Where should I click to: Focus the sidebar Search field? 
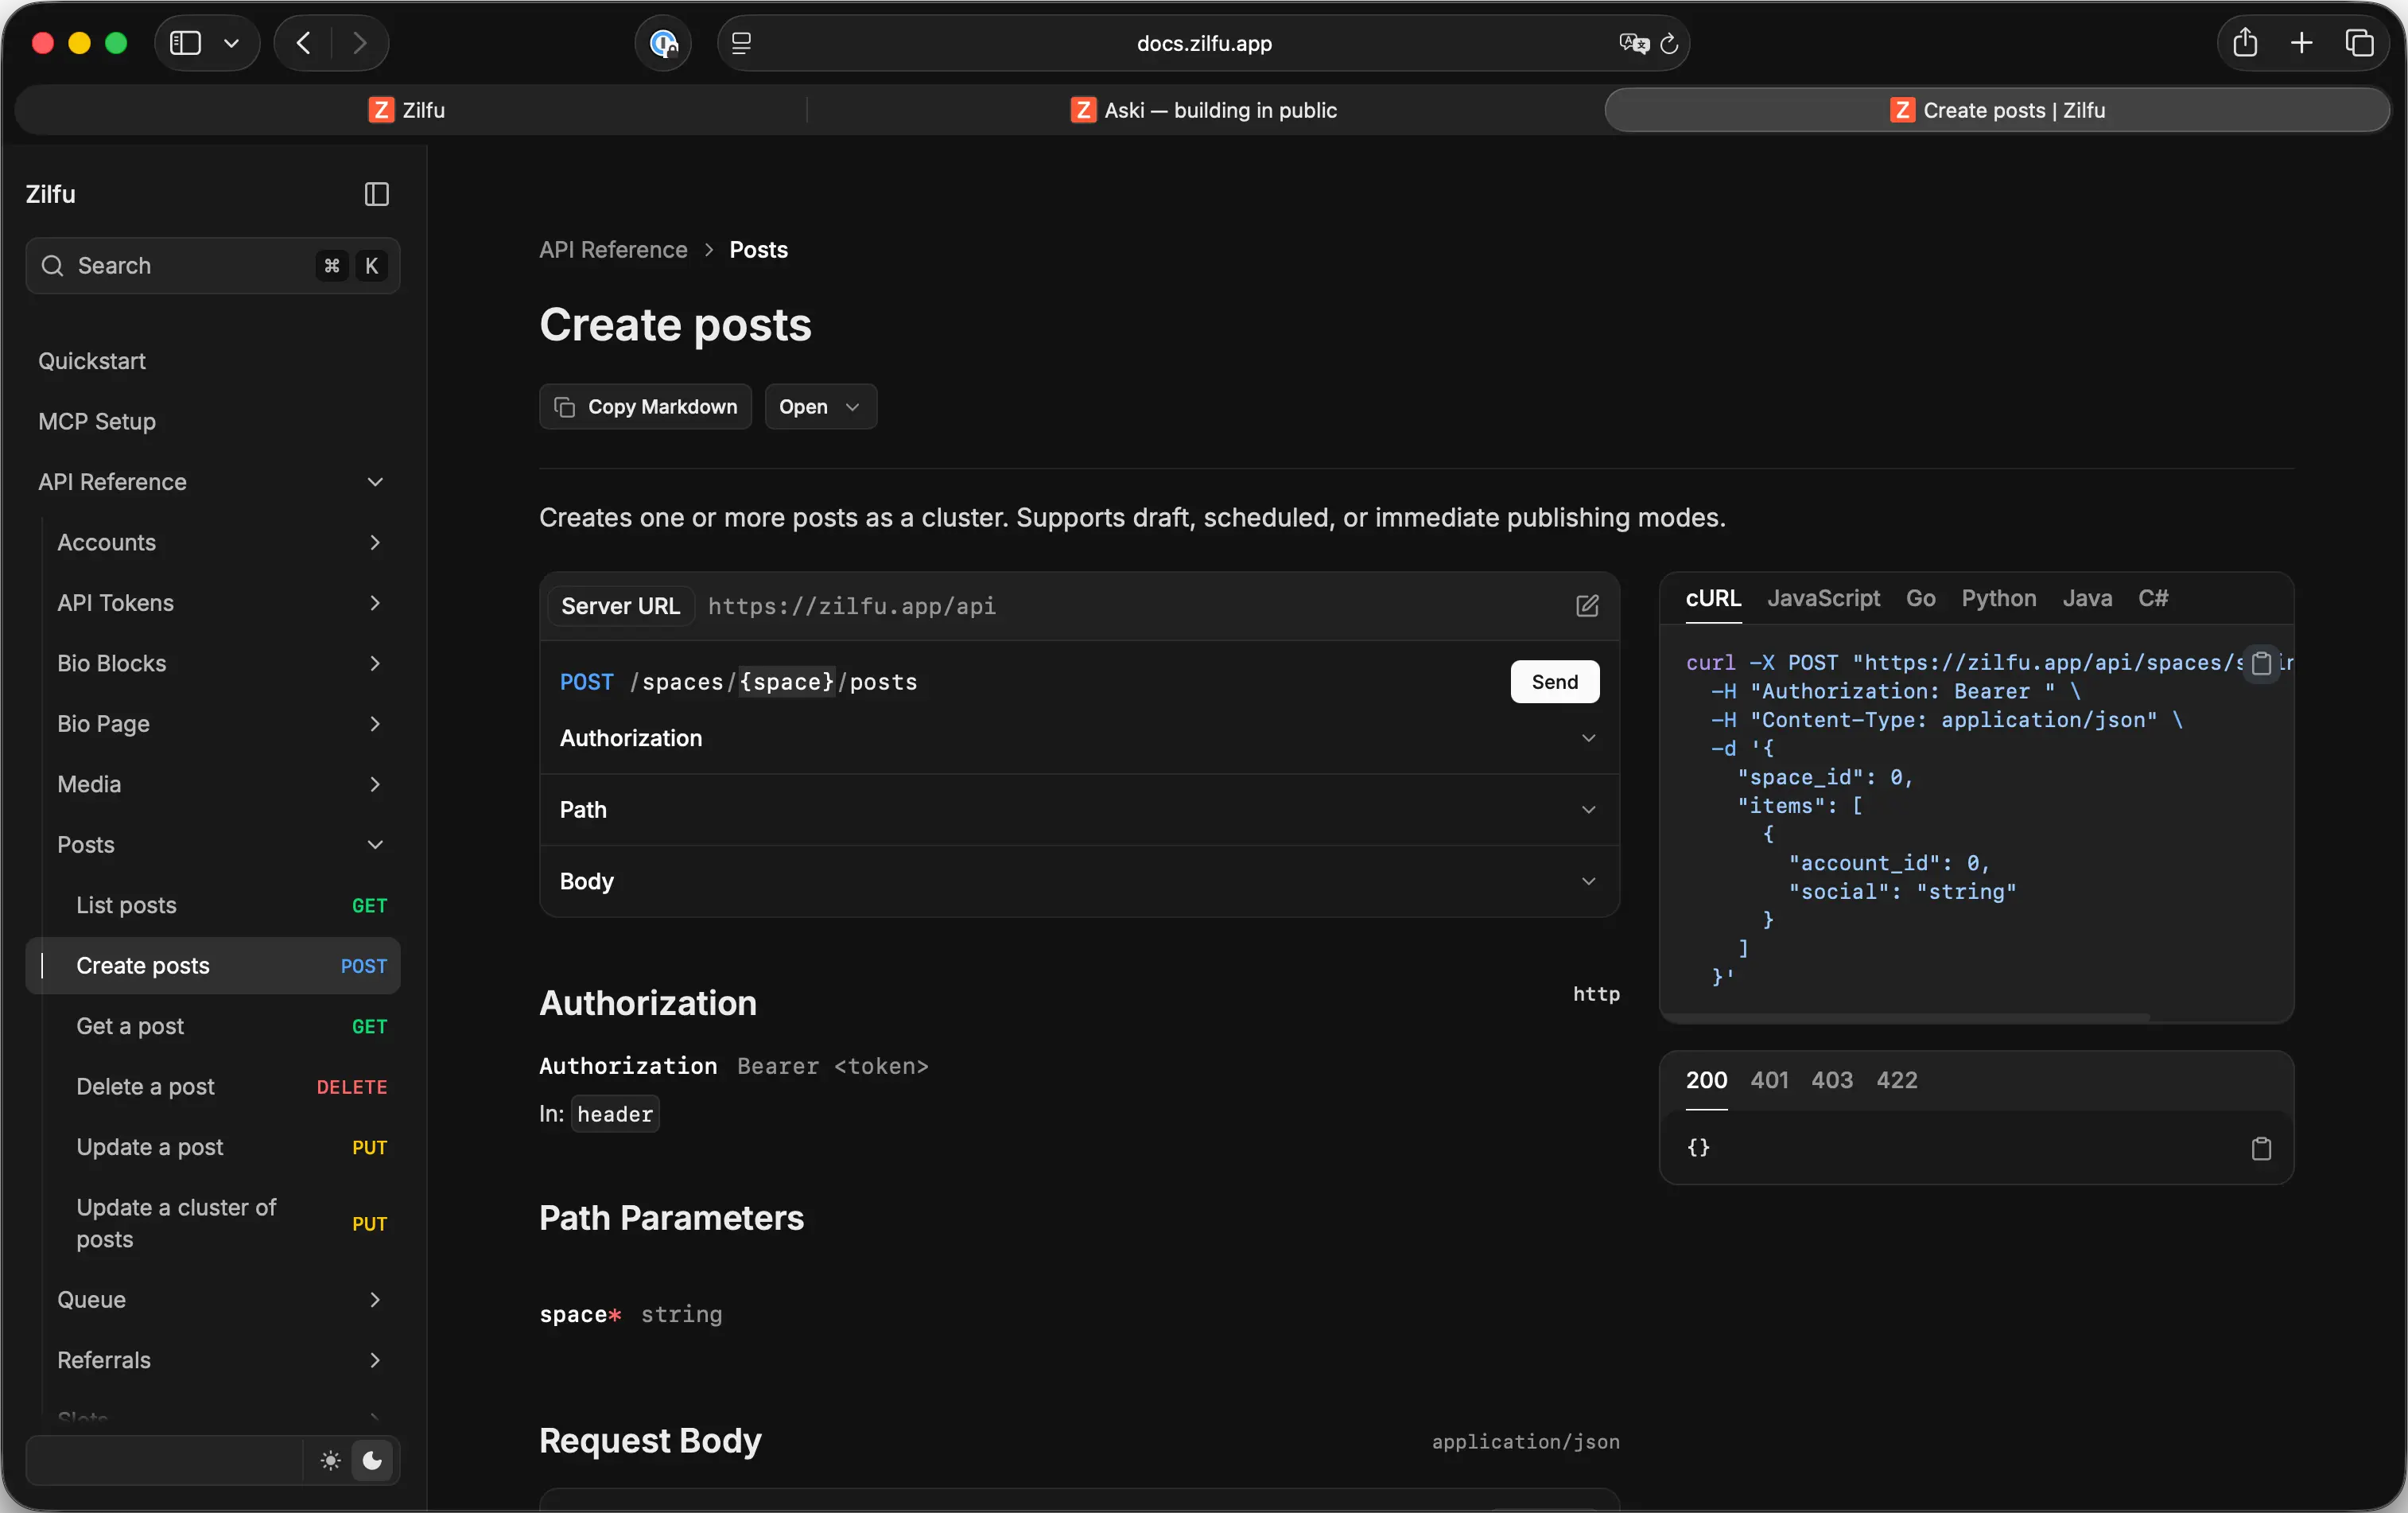212,265
